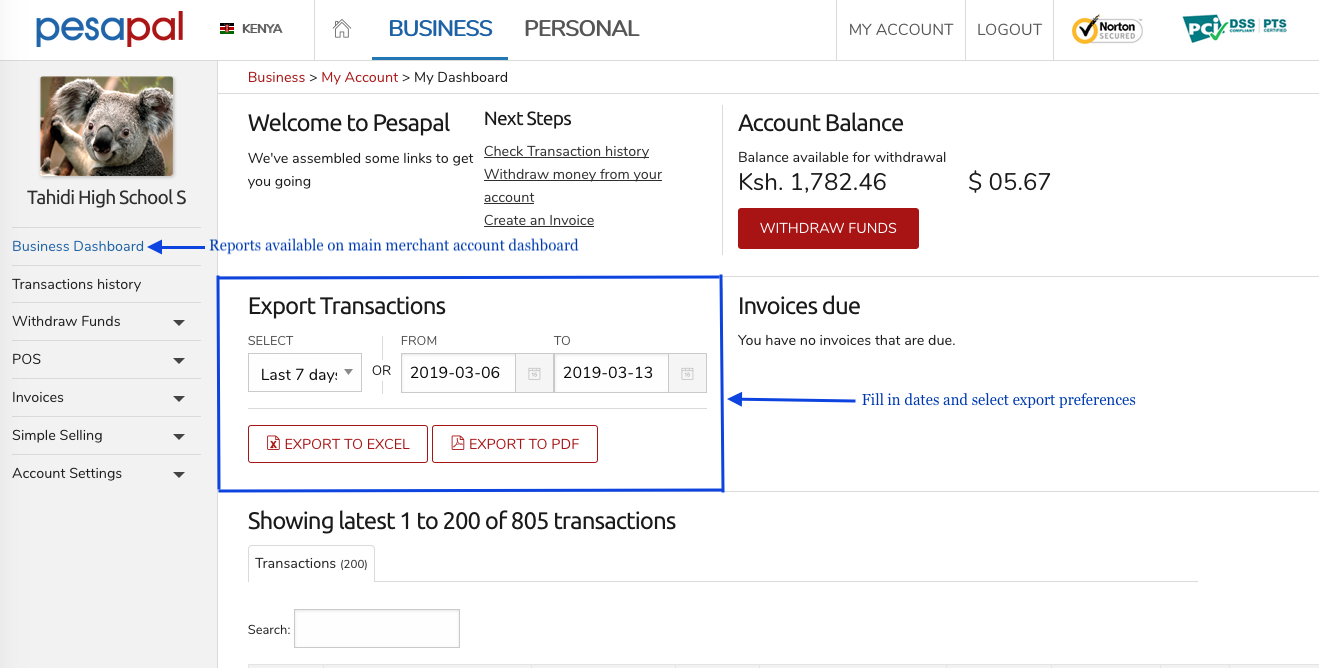
Task: Click the Account Balance heading
Action: 821,123
